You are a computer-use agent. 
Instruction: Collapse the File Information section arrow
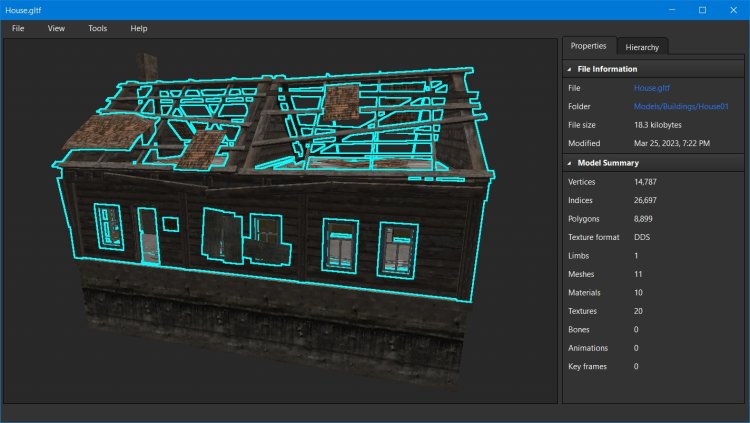[570, 69]
